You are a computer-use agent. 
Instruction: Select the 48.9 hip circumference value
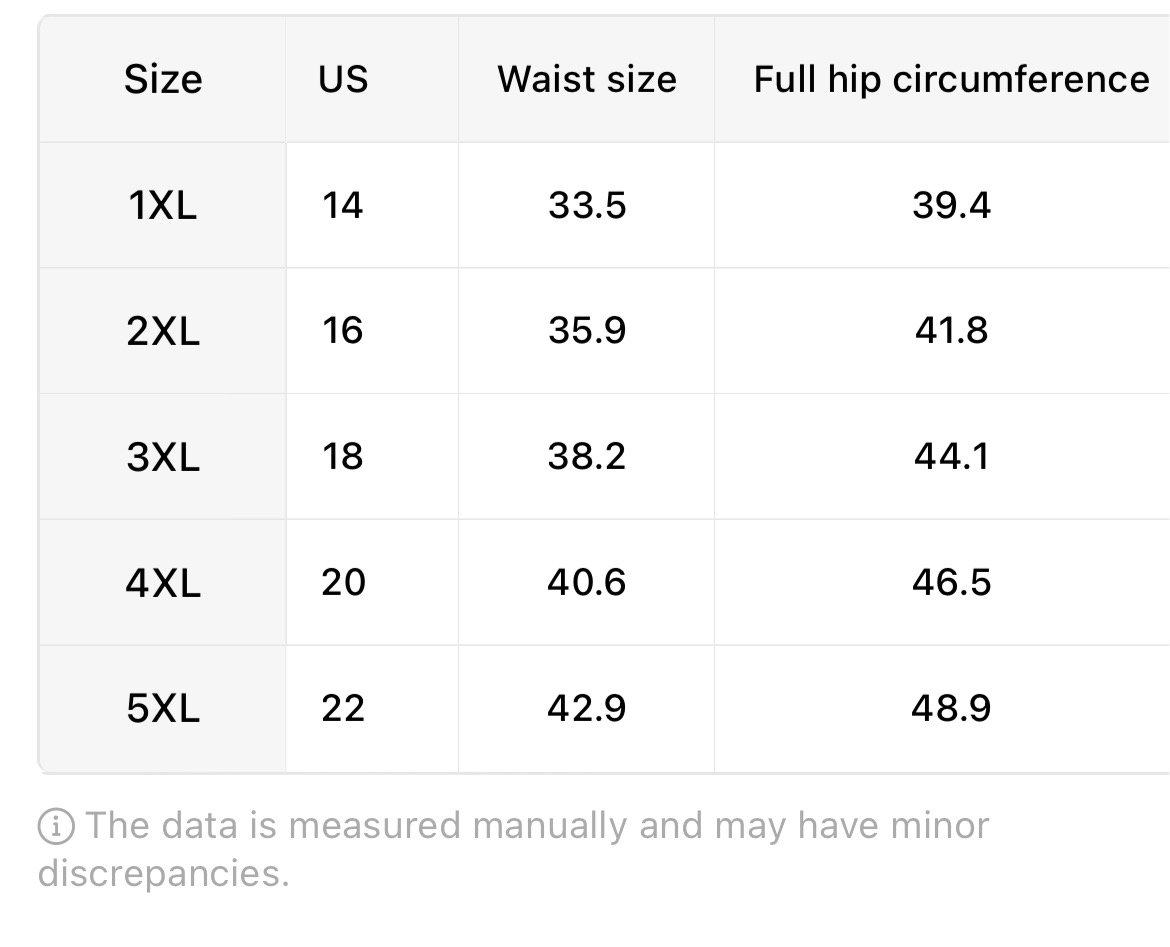tap(951, 708)
